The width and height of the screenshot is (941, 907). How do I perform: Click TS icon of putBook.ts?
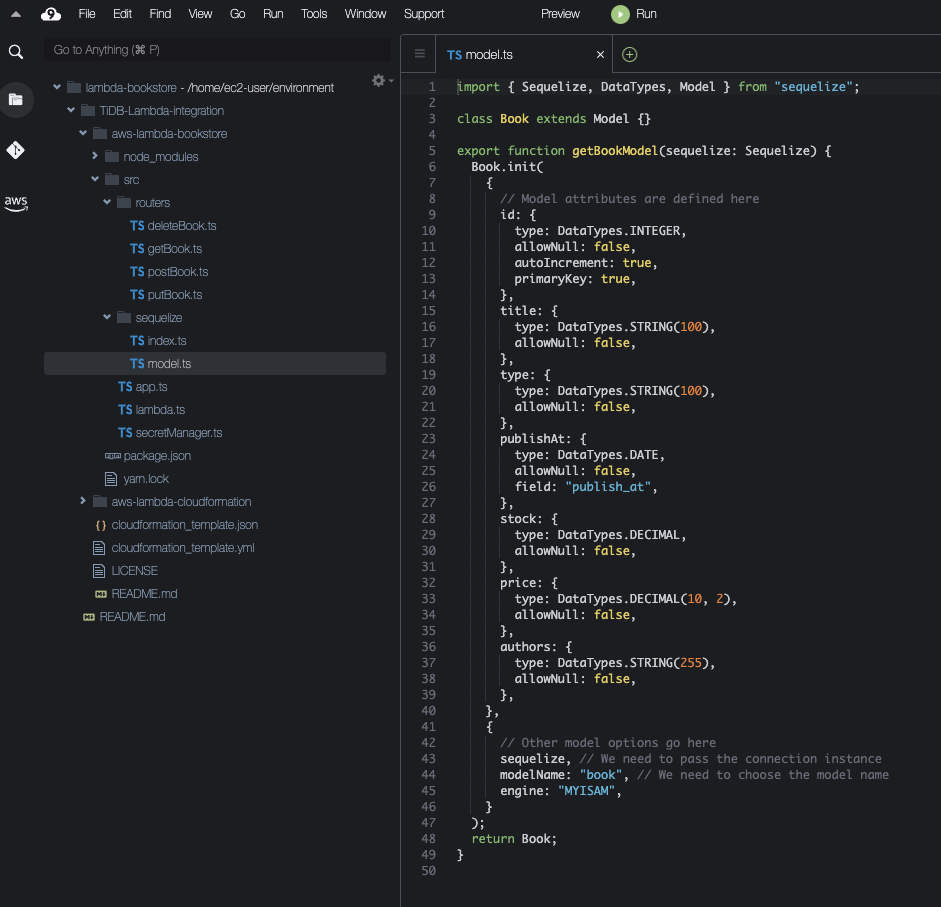tap(137, 295)
